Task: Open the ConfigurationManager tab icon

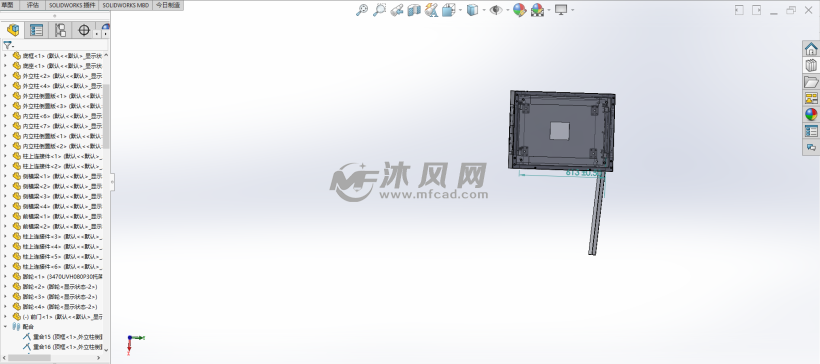Action: [60, 30]
